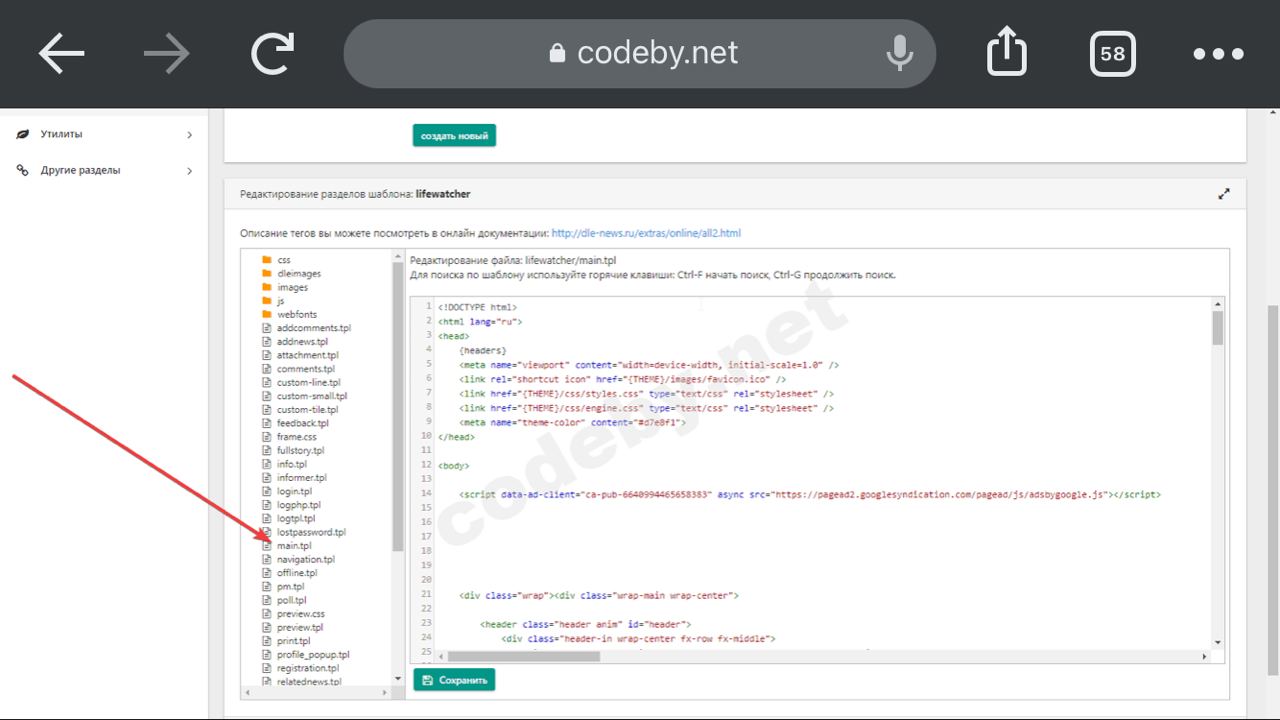Open the images folder
Screen dimensions: 1280x720
click(293, 287)
